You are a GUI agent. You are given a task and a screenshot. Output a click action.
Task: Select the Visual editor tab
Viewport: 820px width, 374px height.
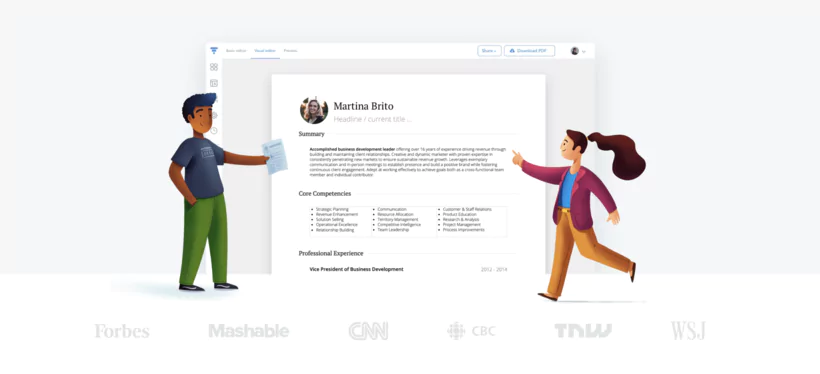265,51
